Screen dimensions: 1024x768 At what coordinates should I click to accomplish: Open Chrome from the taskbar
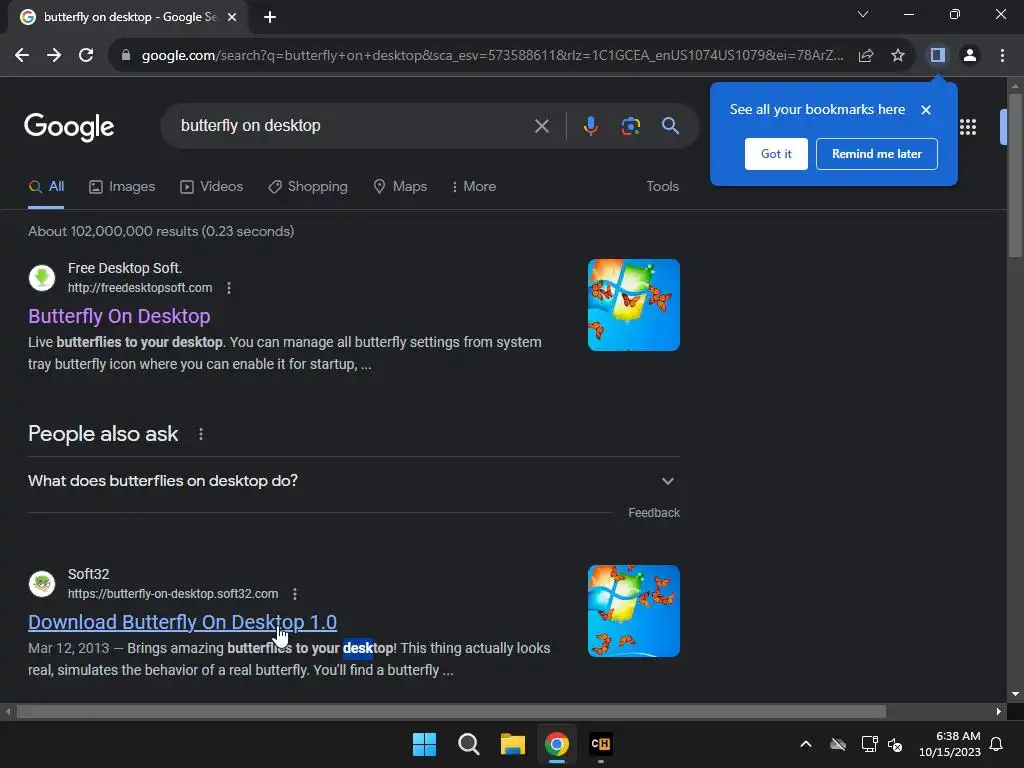point(556,744)
